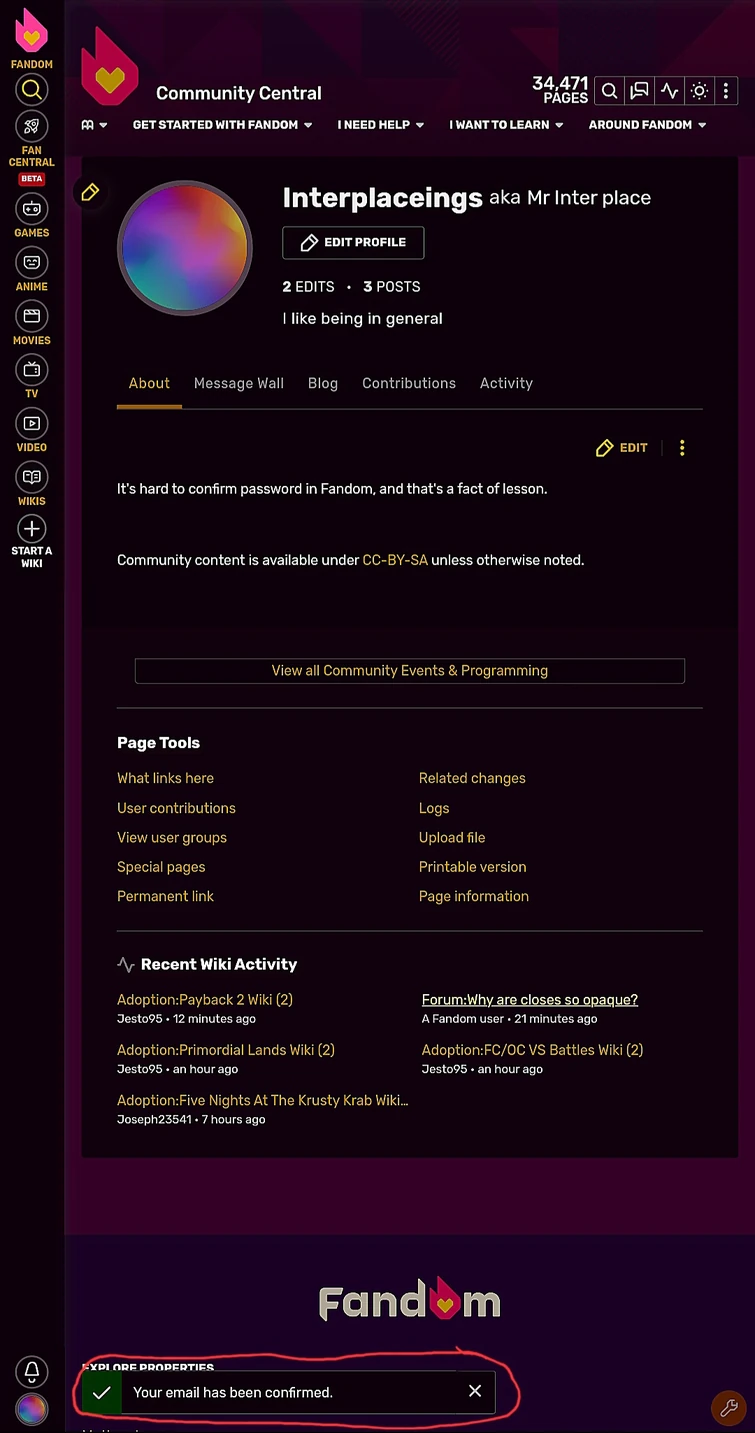Click the Start a Wiki plus icon

pos(32,529)
